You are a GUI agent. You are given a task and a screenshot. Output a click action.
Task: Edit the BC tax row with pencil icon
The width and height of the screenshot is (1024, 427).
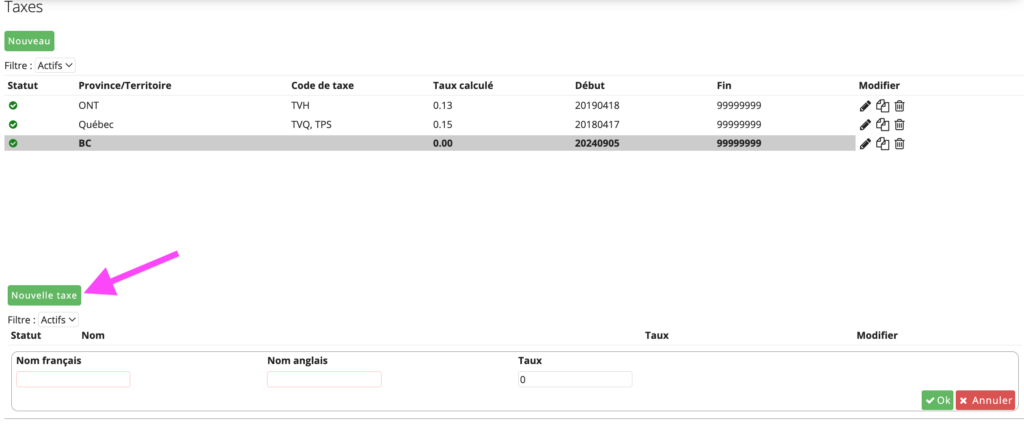pos(865,144)
